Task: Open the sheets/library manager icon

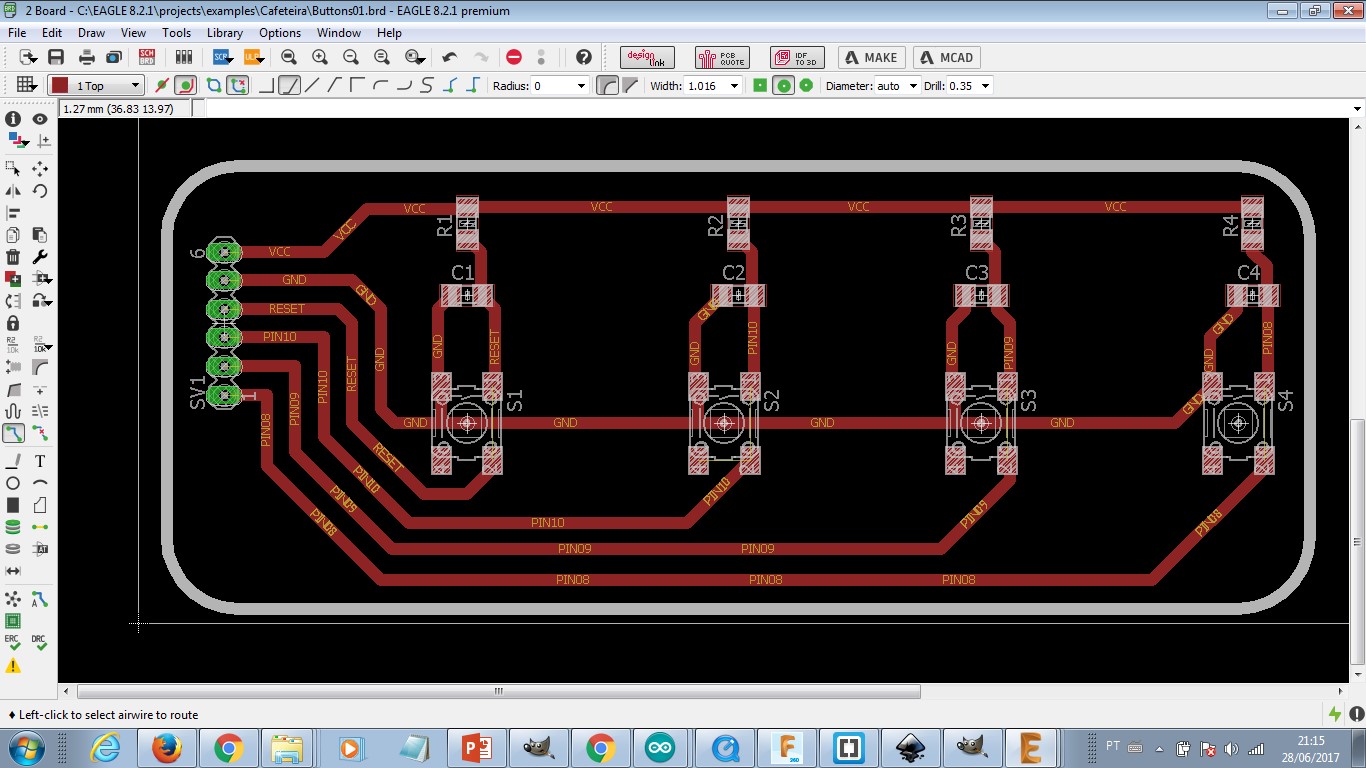Action: click(183, 58)
